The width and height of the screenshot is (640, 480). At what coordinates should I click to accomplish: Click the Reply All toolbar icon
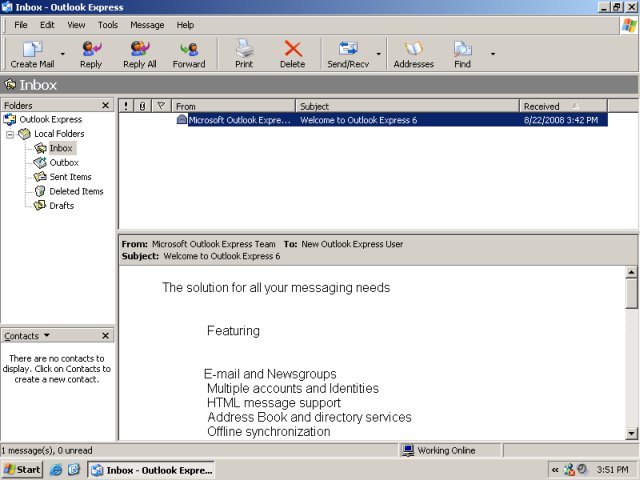tap(140, 54)
